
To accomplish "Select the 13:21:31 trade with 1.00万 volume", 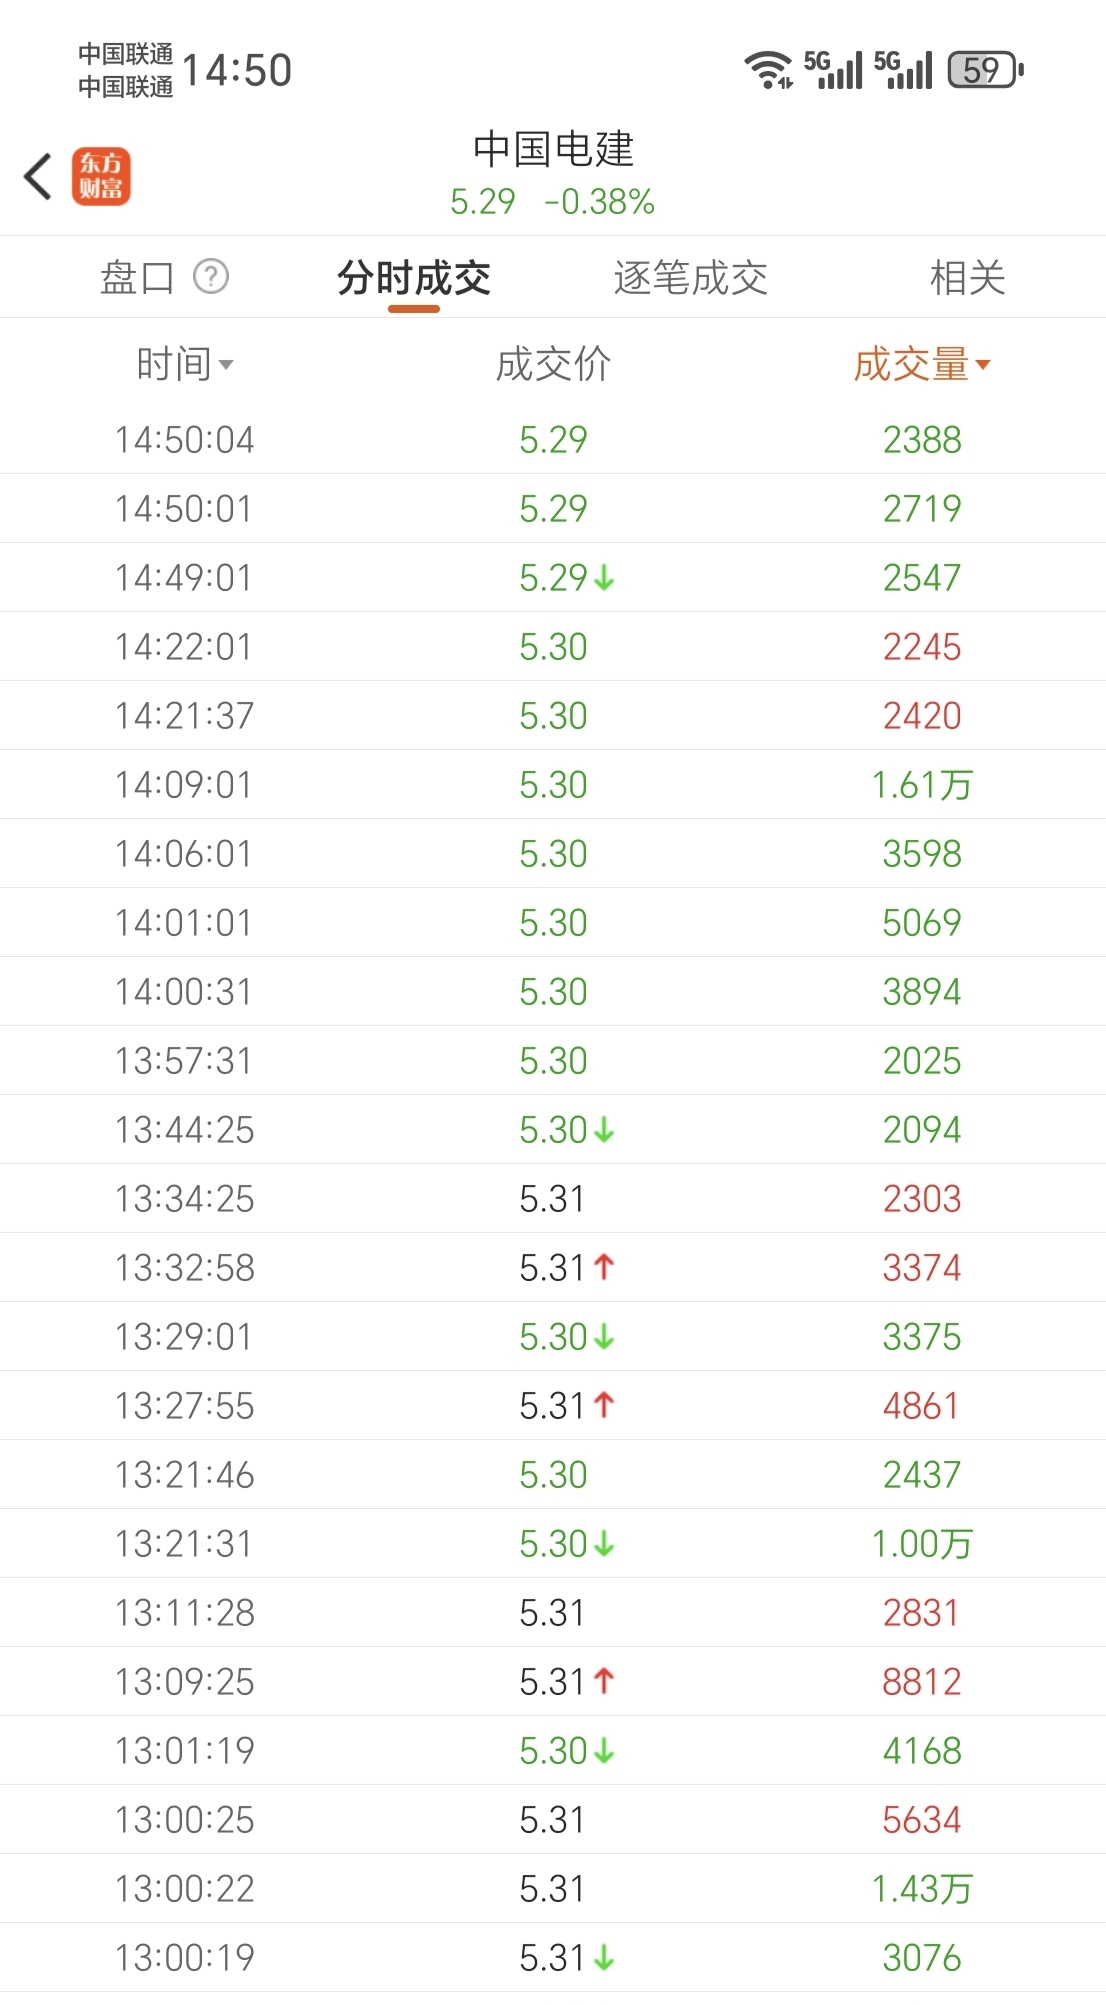I will point(553,1544).
